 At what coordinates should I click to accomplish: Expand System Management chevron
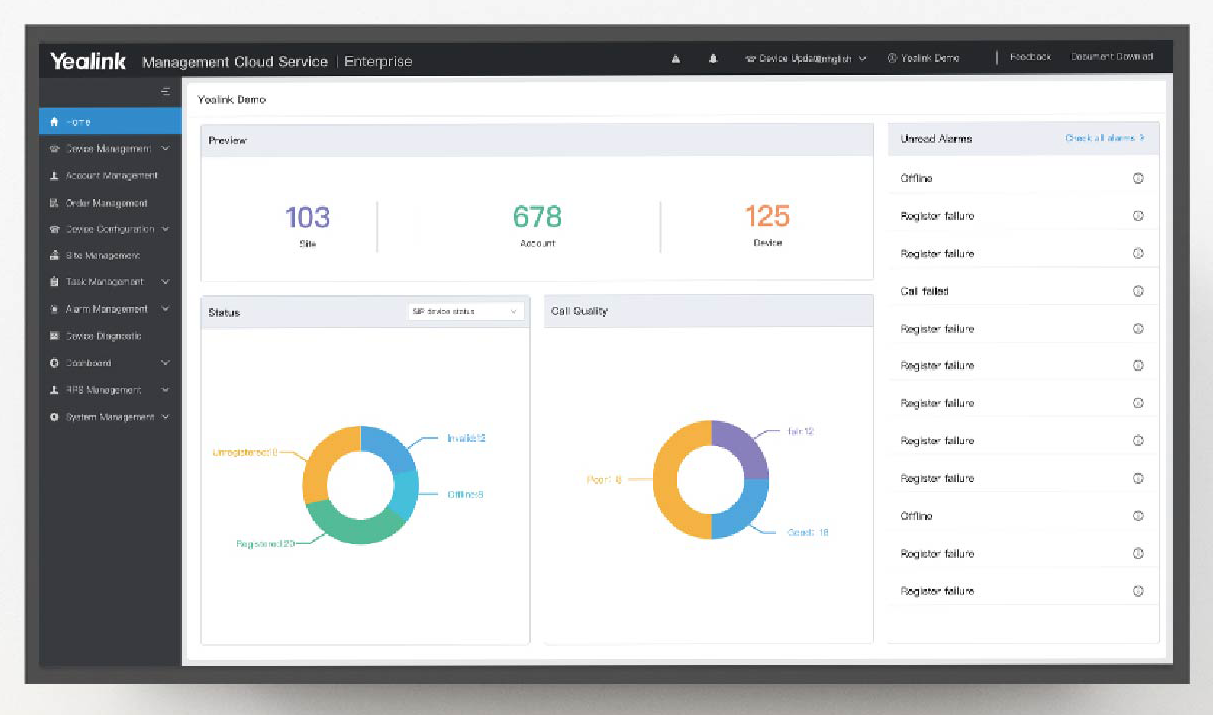[165, 417]
